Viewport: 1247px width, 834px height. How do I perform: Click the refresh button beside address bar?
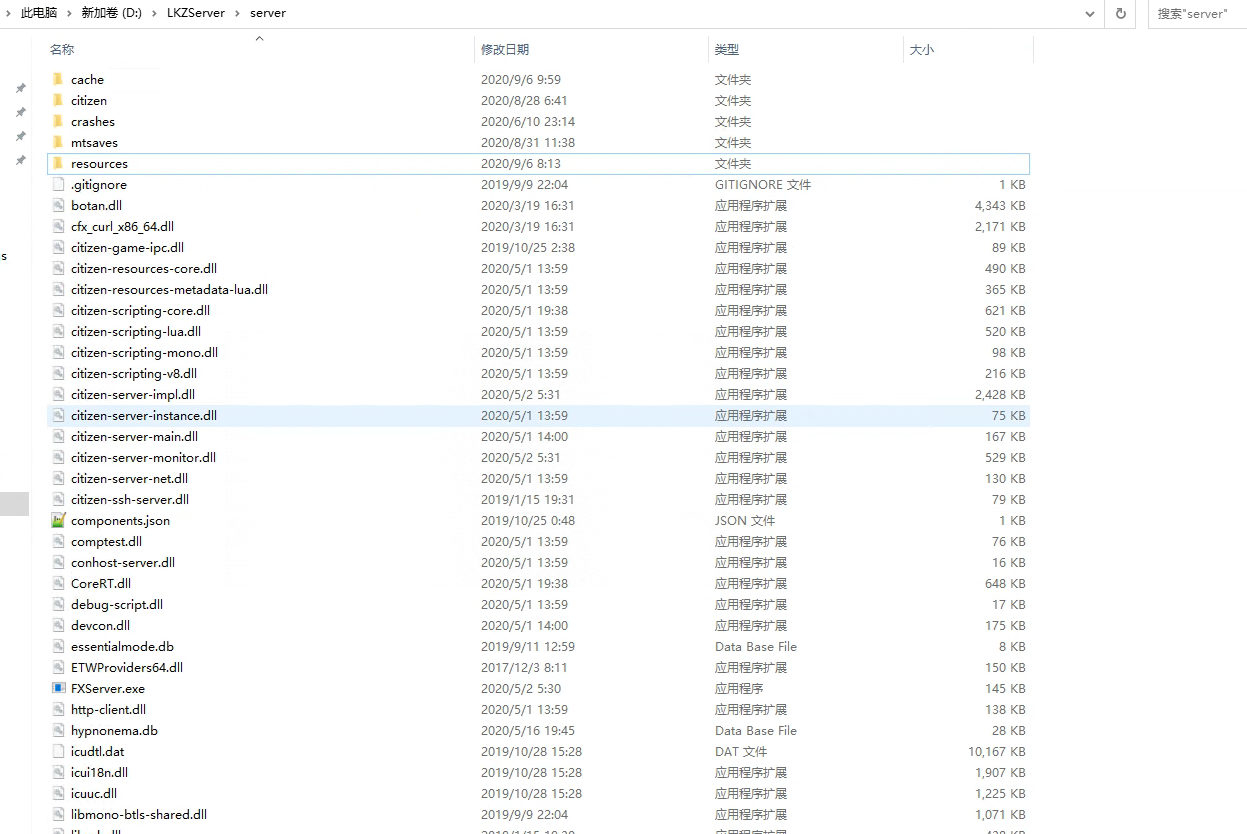click(x=1120, y=13)
